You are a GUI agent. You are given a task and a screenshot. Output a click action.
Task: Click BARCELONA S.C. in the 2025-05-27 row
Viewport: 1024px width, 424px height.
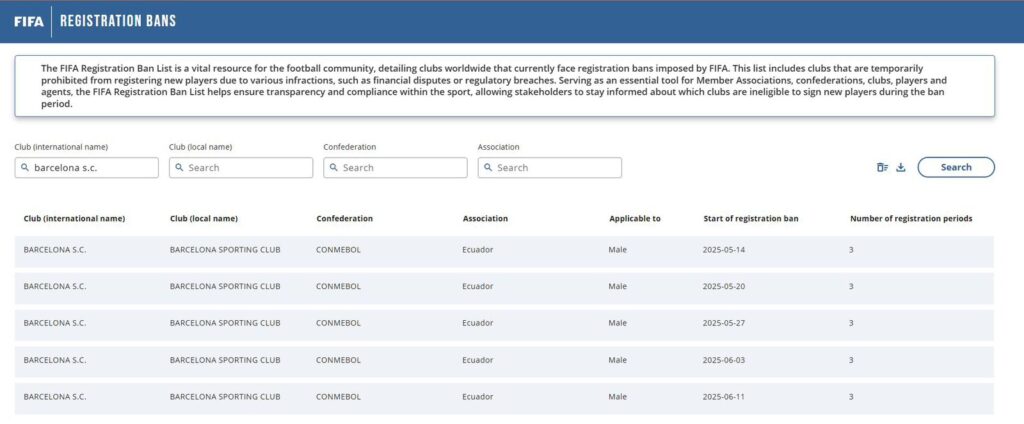(x=55, y=323)
